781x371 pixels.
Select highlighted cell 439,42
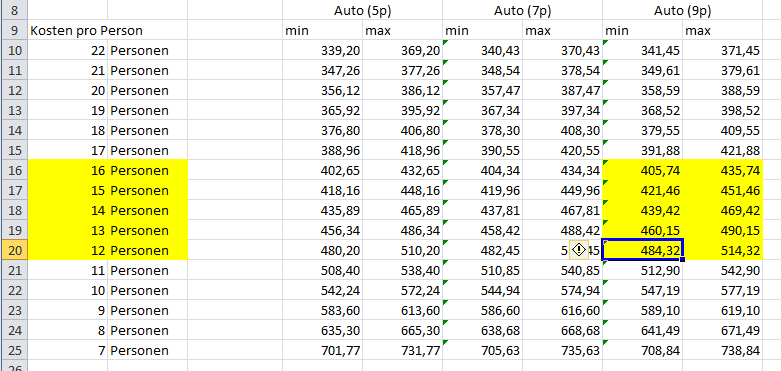642,210
